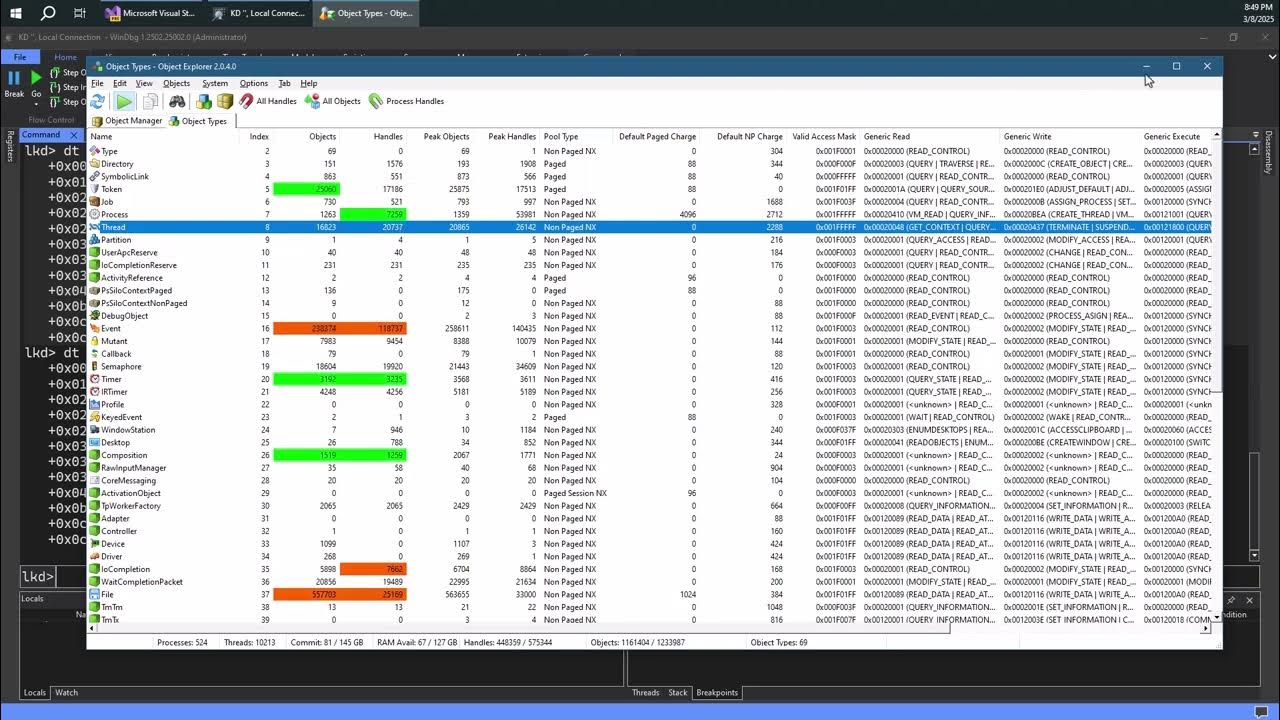Sort by the Index column header

(x=259, y=136)
